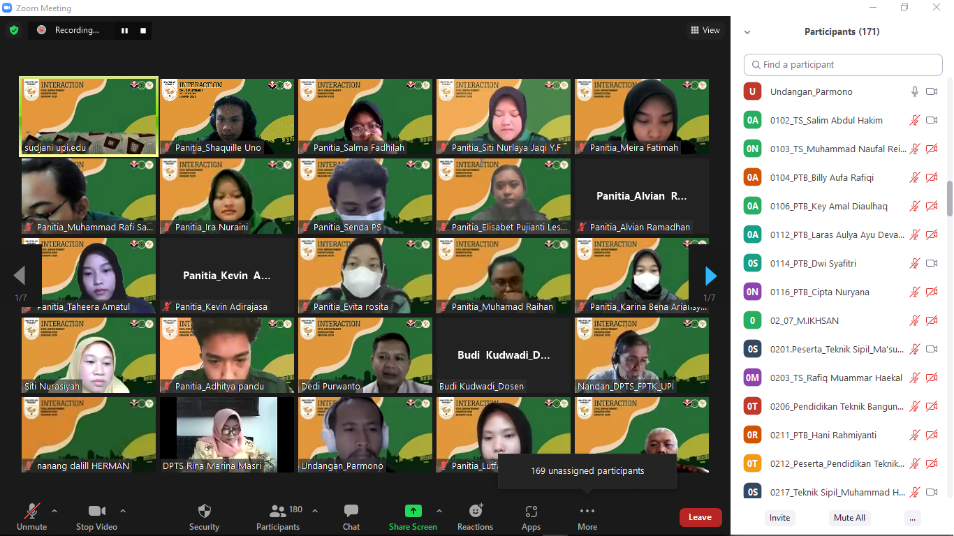The image size is (954, 536).
Task: Open the View layout menu
Action: [x=705, y=30]
